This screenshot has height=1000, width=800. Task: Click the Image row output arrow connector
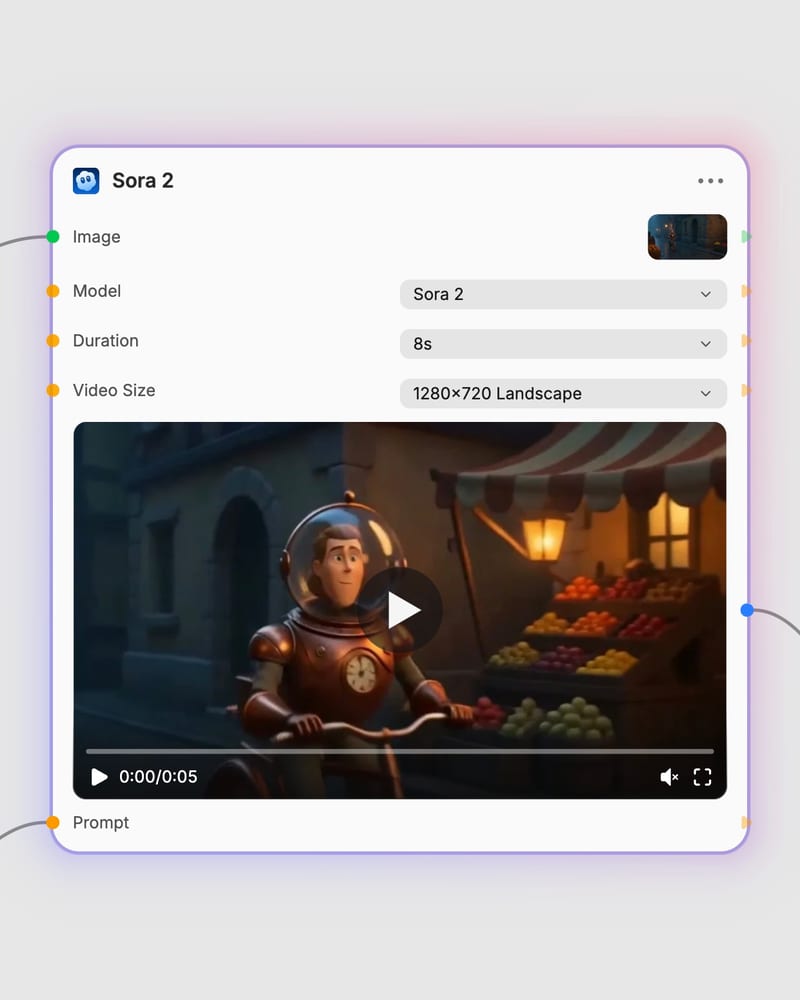[746, 237]
